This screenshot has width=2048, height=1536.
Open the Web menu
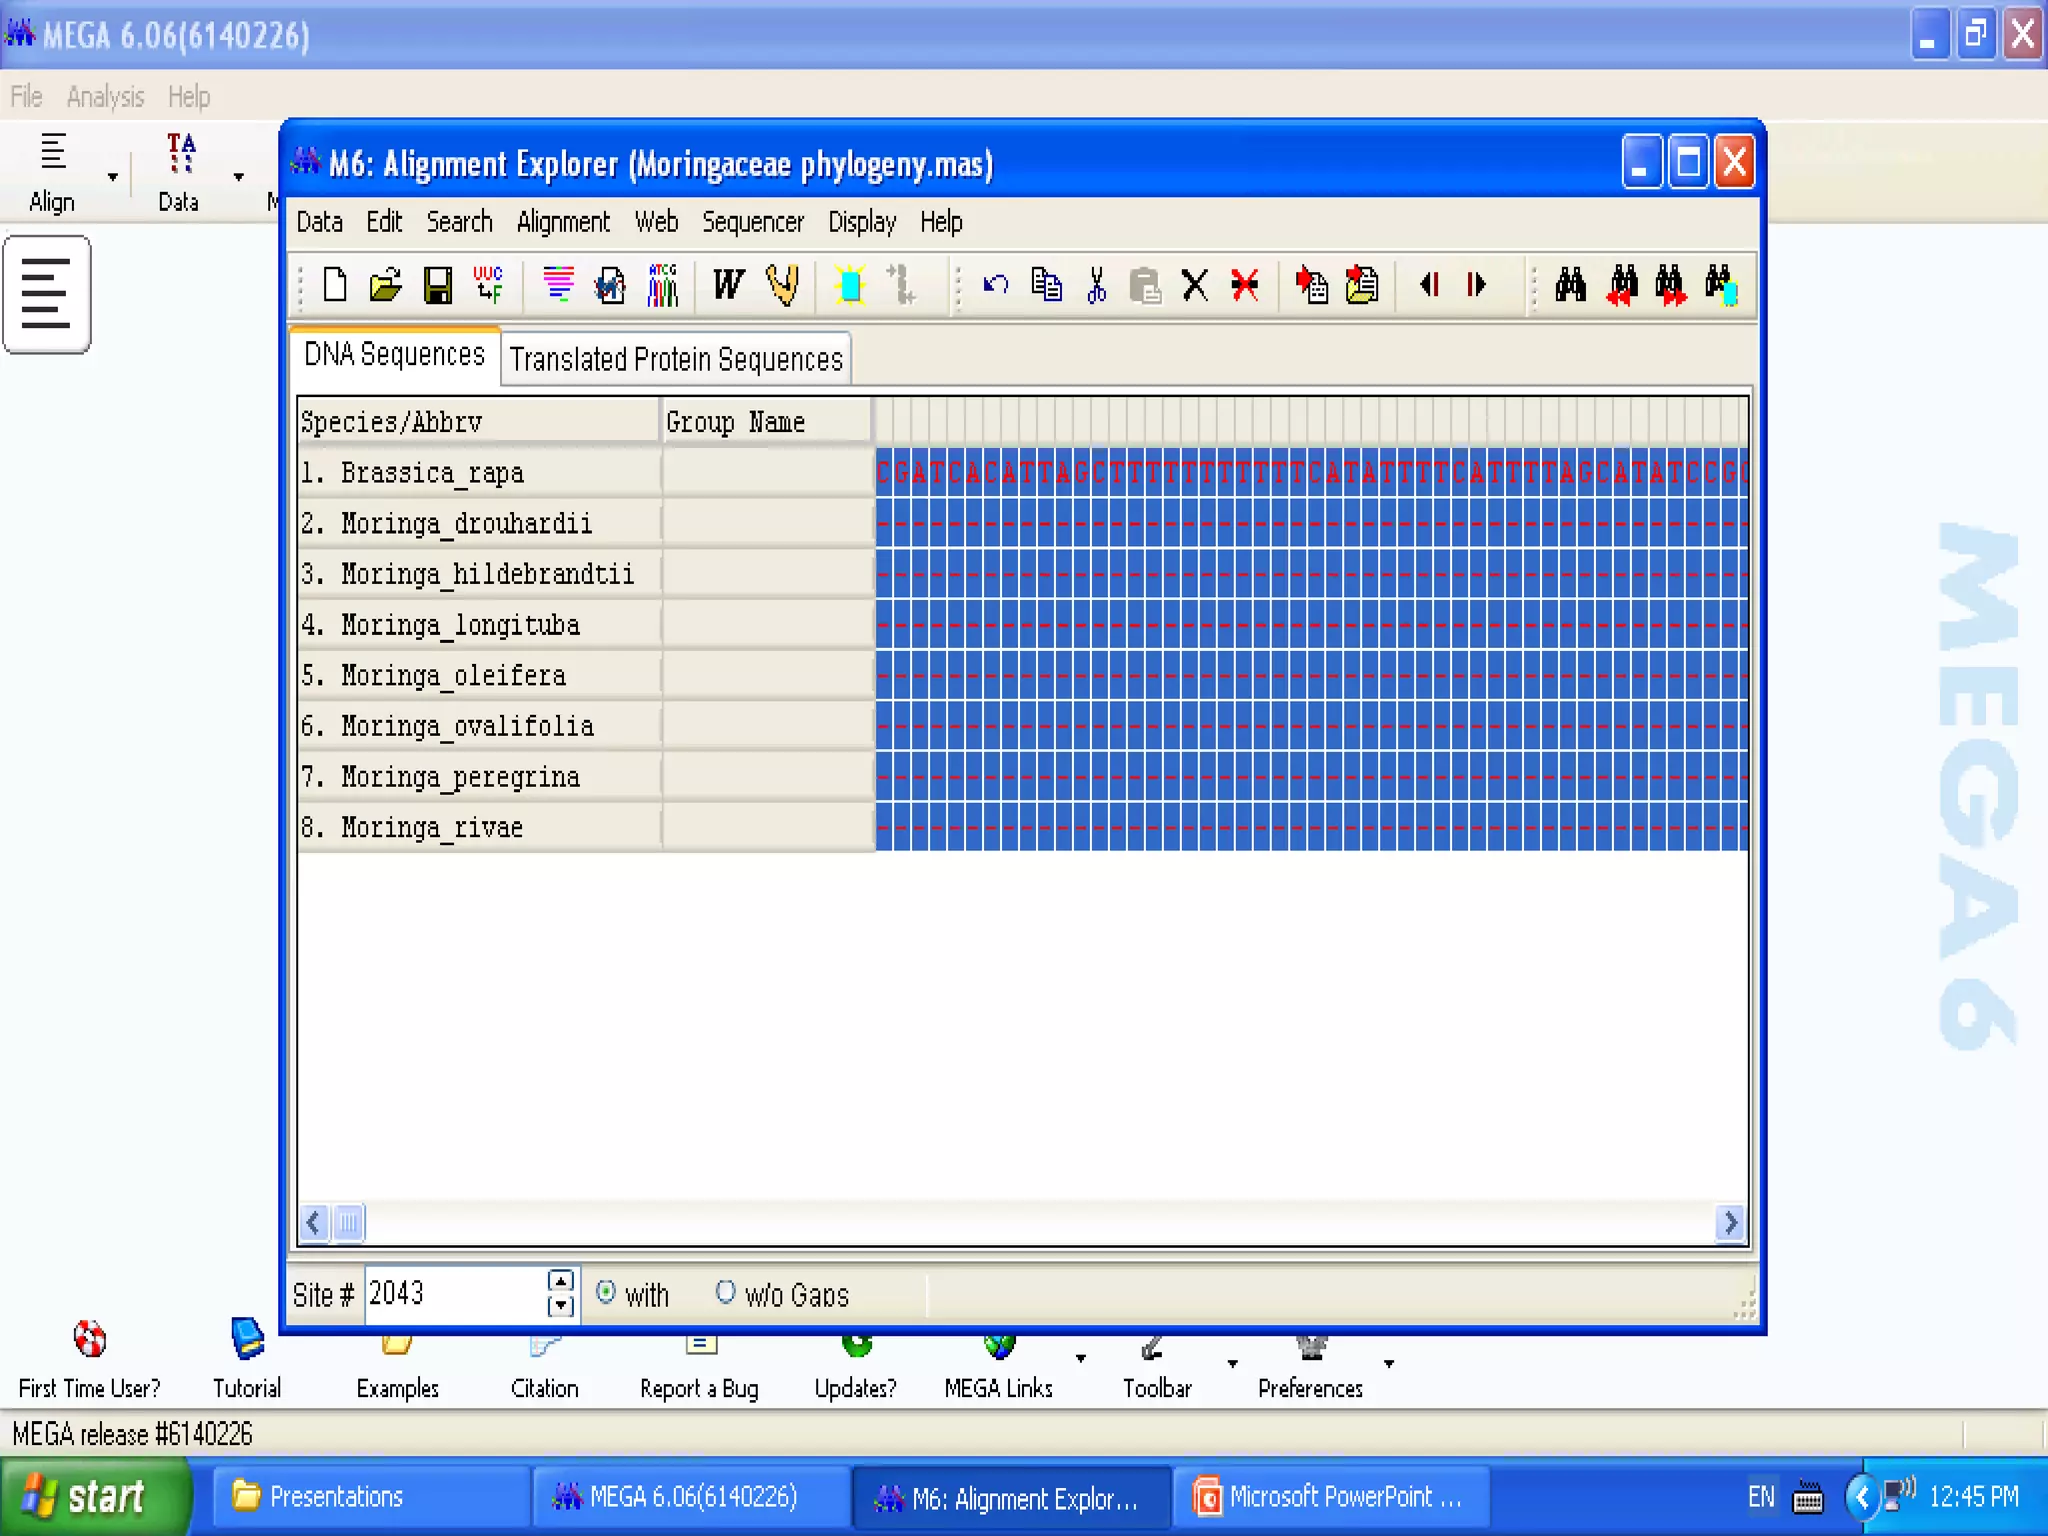pos(656,221)
